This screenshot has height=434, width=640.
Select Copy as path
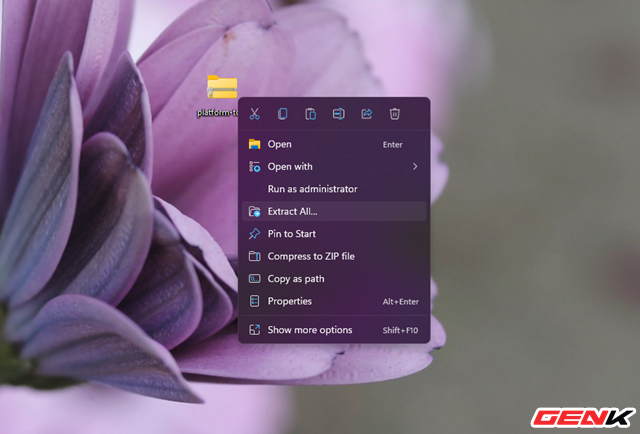click(334, 279)
